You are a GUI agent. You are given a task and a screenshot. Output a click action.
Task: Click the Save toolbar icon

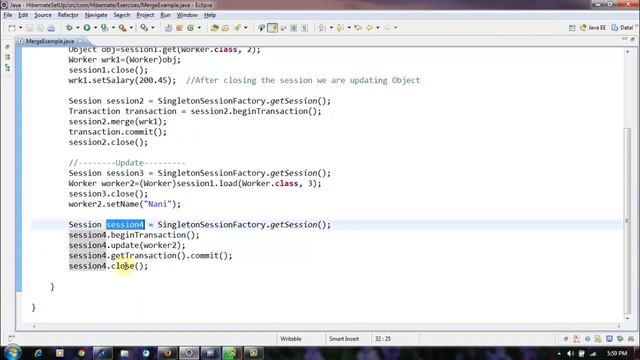30,28
